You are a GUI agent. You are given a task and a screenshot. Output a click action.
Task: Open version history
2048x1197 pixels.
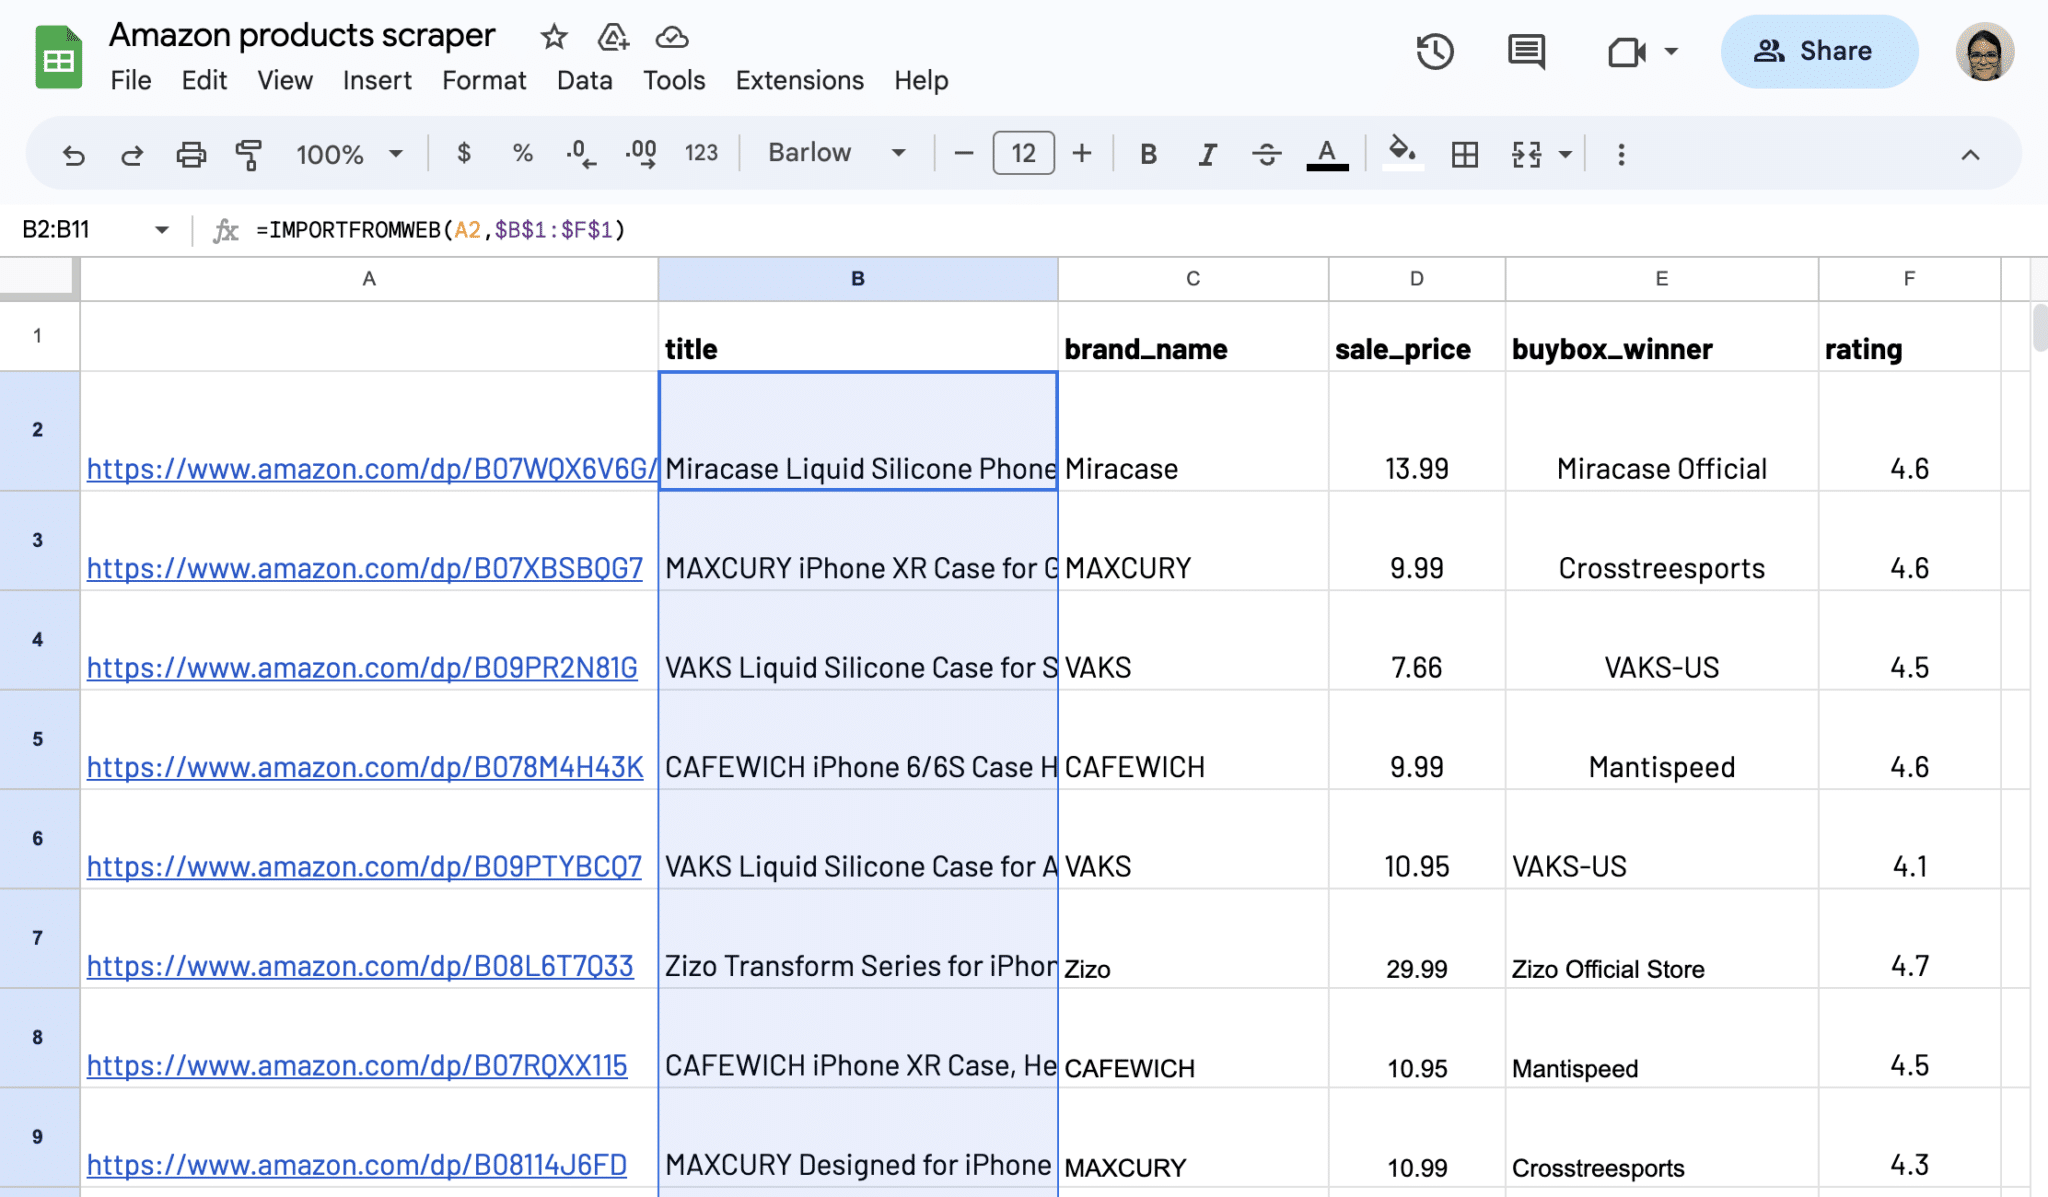coord(1437,51)
